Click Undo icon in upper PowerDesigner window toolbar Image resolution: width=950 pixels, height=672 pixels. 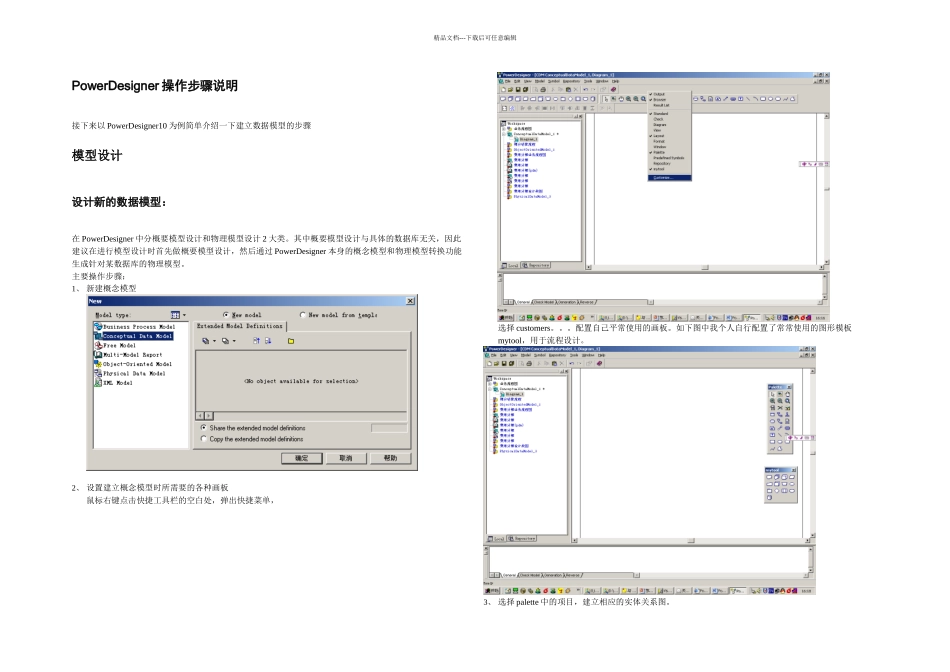[585, 89]
